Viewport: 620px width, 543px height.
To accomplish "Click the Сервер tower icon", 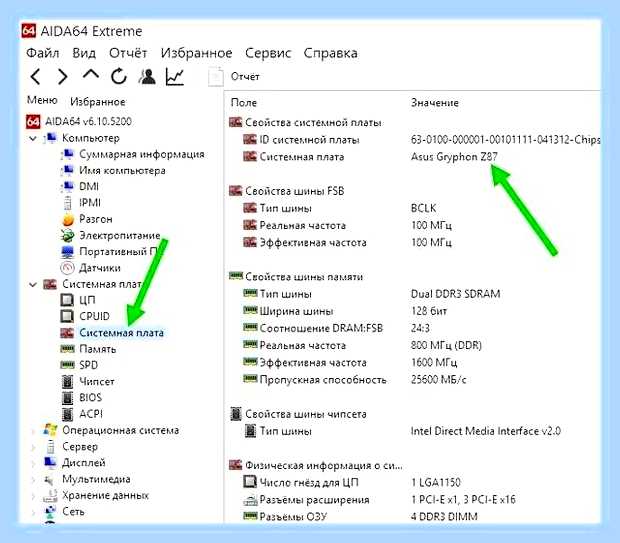I will [x=50, y=447].
